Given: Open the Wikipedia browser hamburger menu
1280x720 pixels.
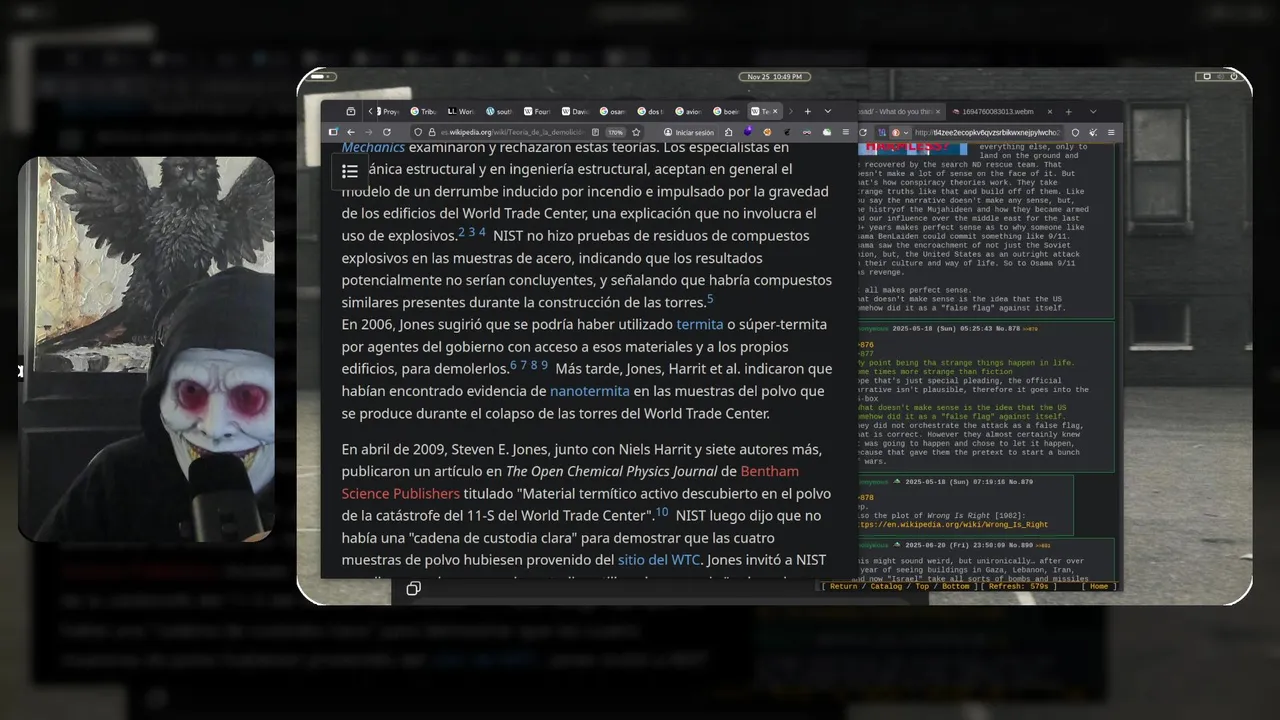Looking at the screenshot, I should click(846, 132).
